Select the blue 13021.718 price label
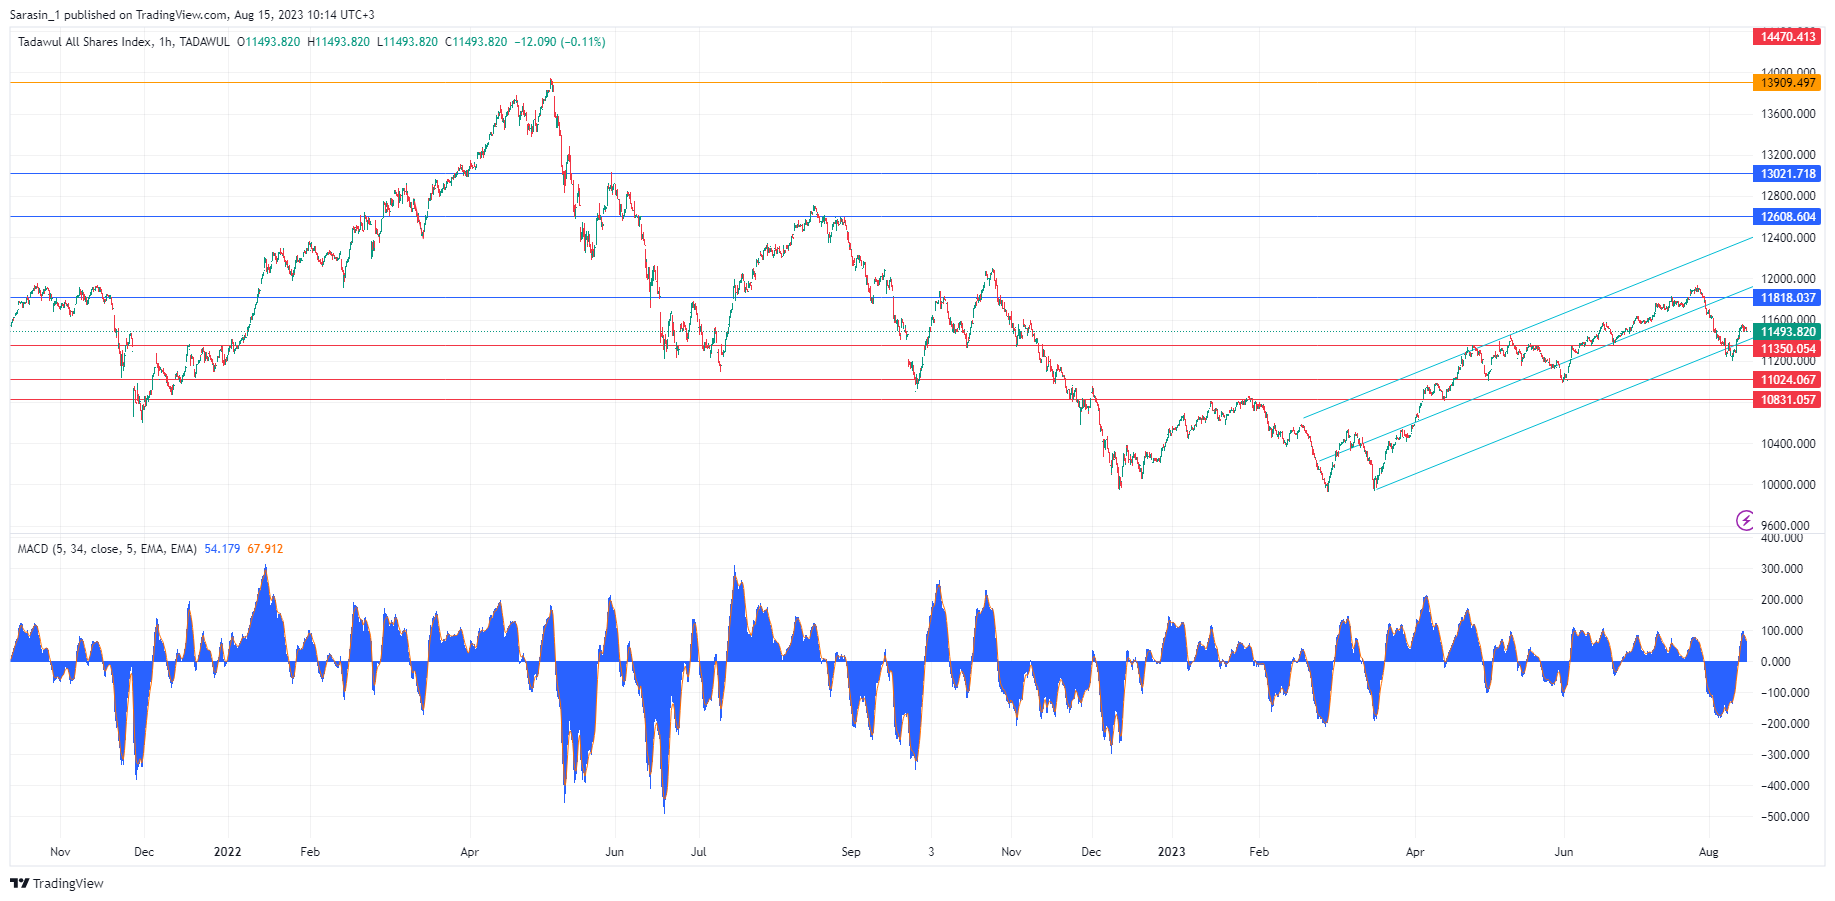This screenshot has height=901, width=1835. (x=1787, y=174)
